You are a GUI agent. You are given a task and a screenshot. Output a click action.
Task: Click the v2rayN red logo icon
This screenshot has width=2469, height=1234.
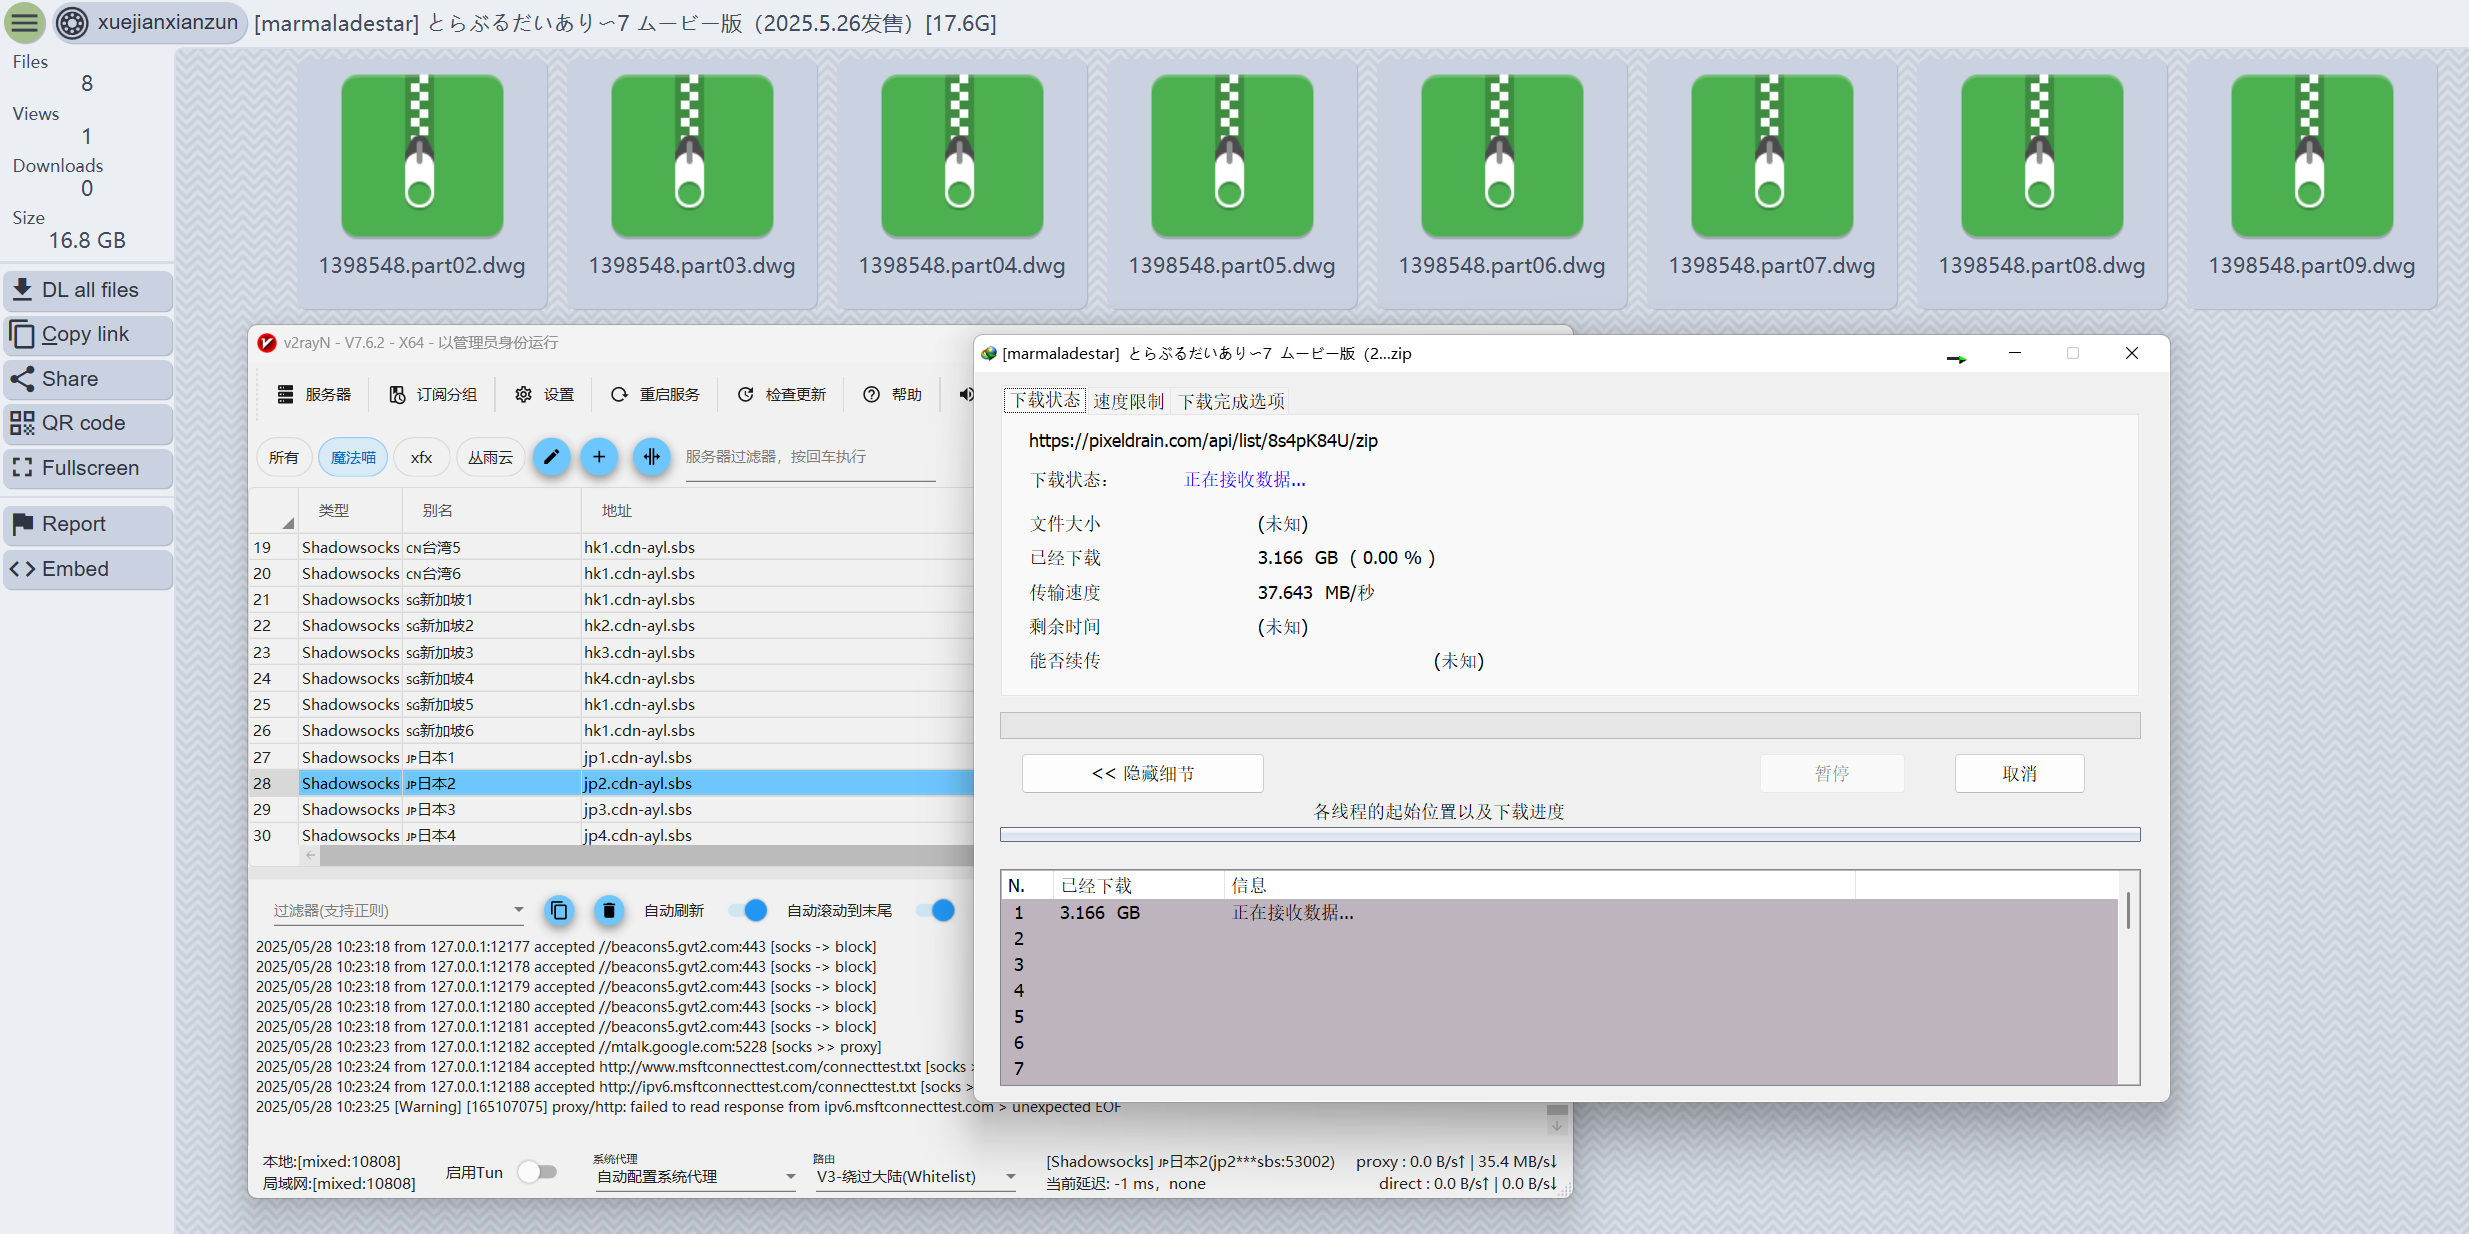pyautogui.click(x=266, y=342)
